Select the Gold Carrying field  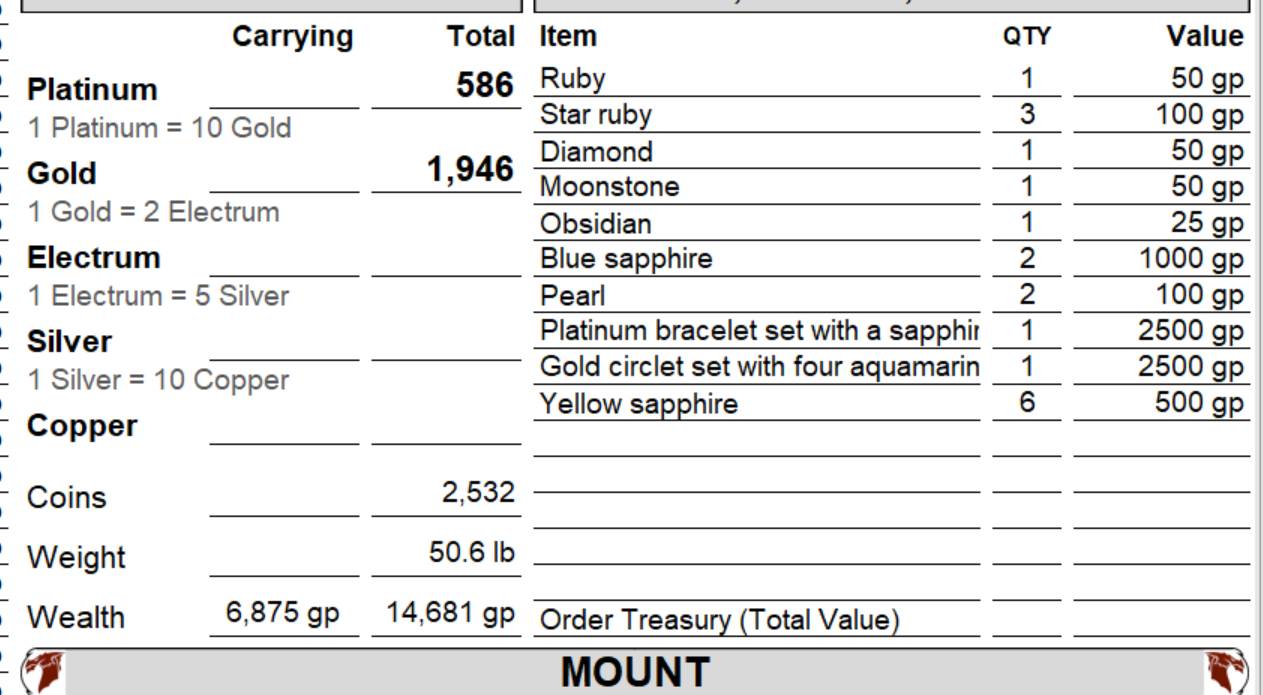(284, 172)
